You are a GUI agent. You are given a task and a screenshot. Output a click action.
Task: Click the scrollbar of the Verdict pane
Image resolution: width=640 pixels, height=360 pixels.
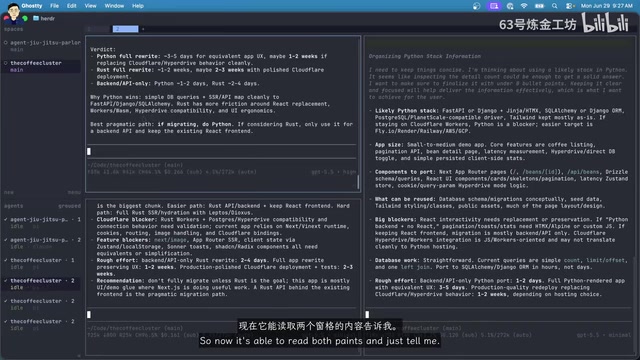pos(358,182)
